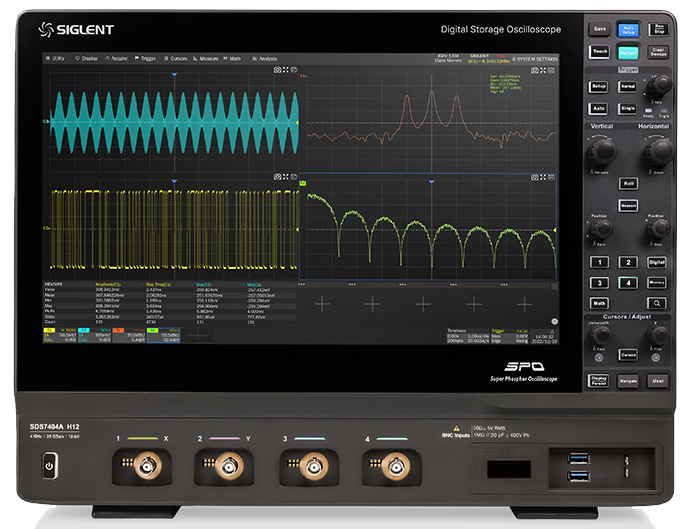The height and width of the screenshot is (529, 687).
Task: Open the Trigger info box on screen
Action: (x=510, y=336)
